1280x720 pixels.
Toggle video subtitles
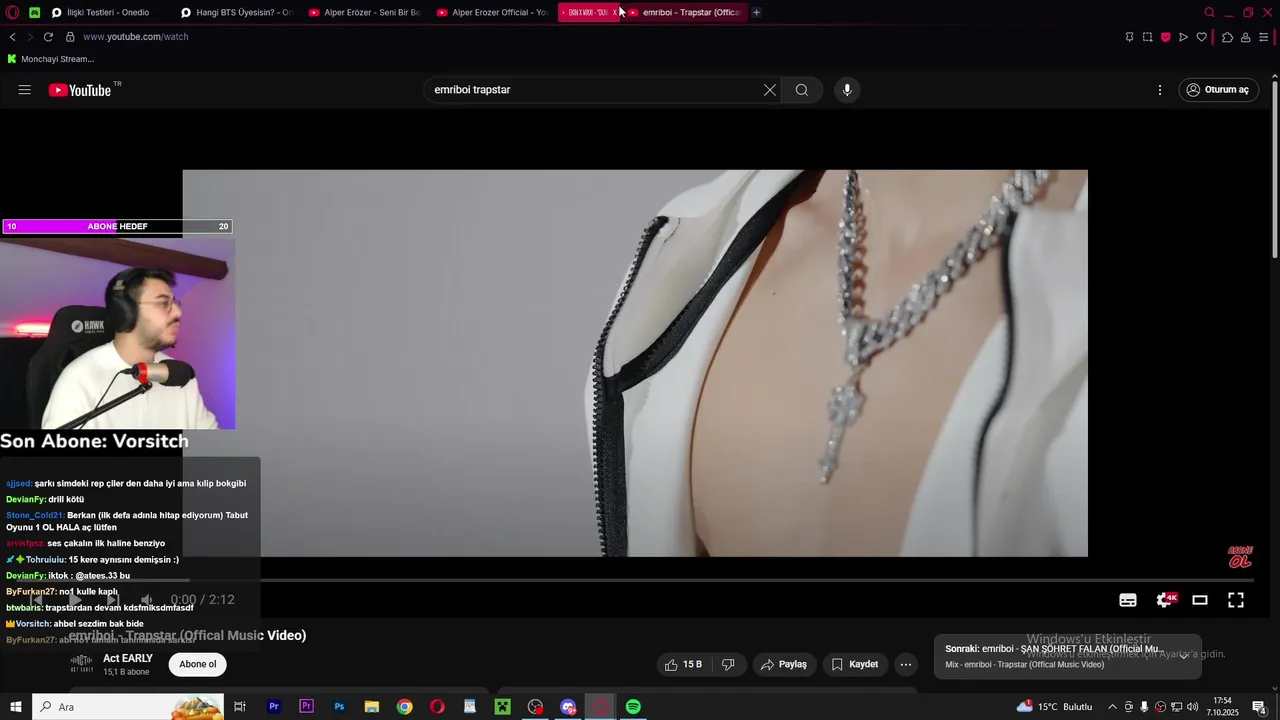1128,600
